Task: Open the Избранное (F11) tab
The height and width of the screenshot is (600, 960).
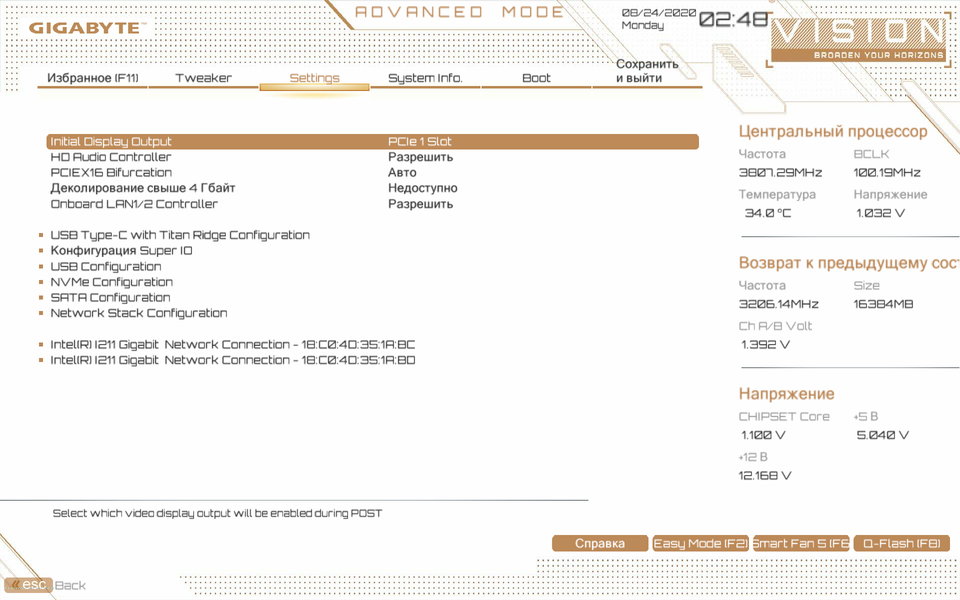Action: point(92,78)
